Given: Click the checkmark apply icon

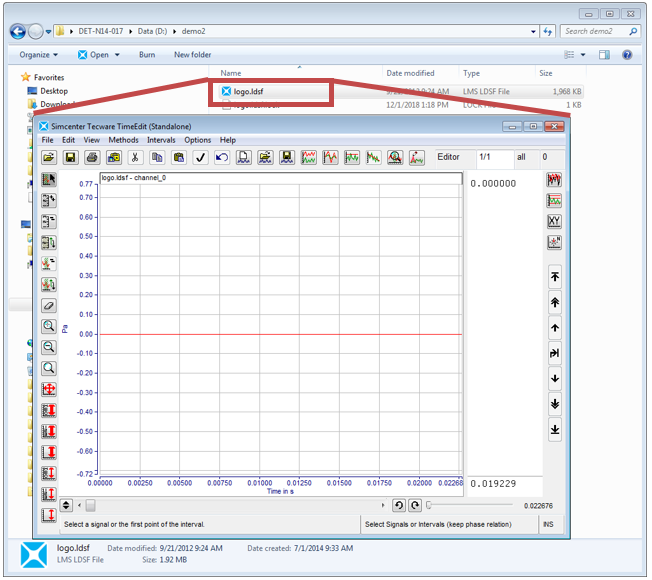Looking at the screenshot, I should pos(200,158).
